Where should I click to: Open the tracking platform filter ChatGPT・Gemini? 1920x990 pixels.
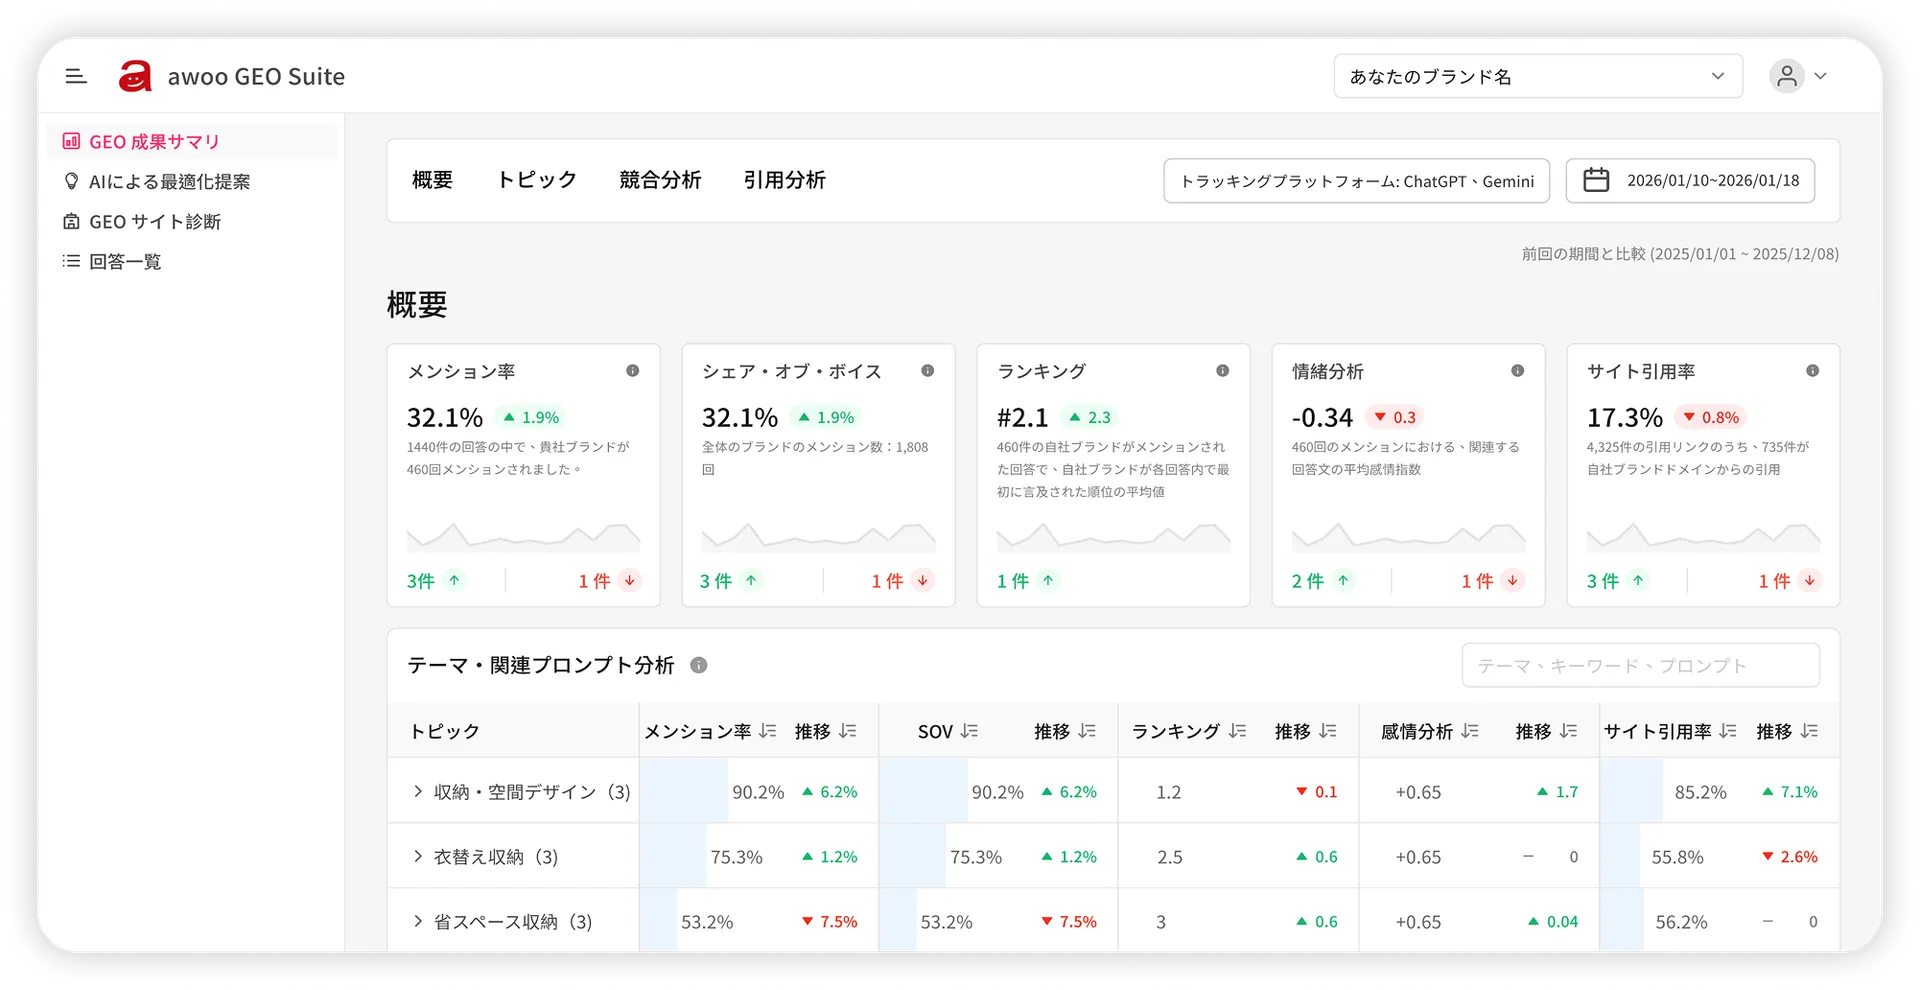tap(1356, 181)
